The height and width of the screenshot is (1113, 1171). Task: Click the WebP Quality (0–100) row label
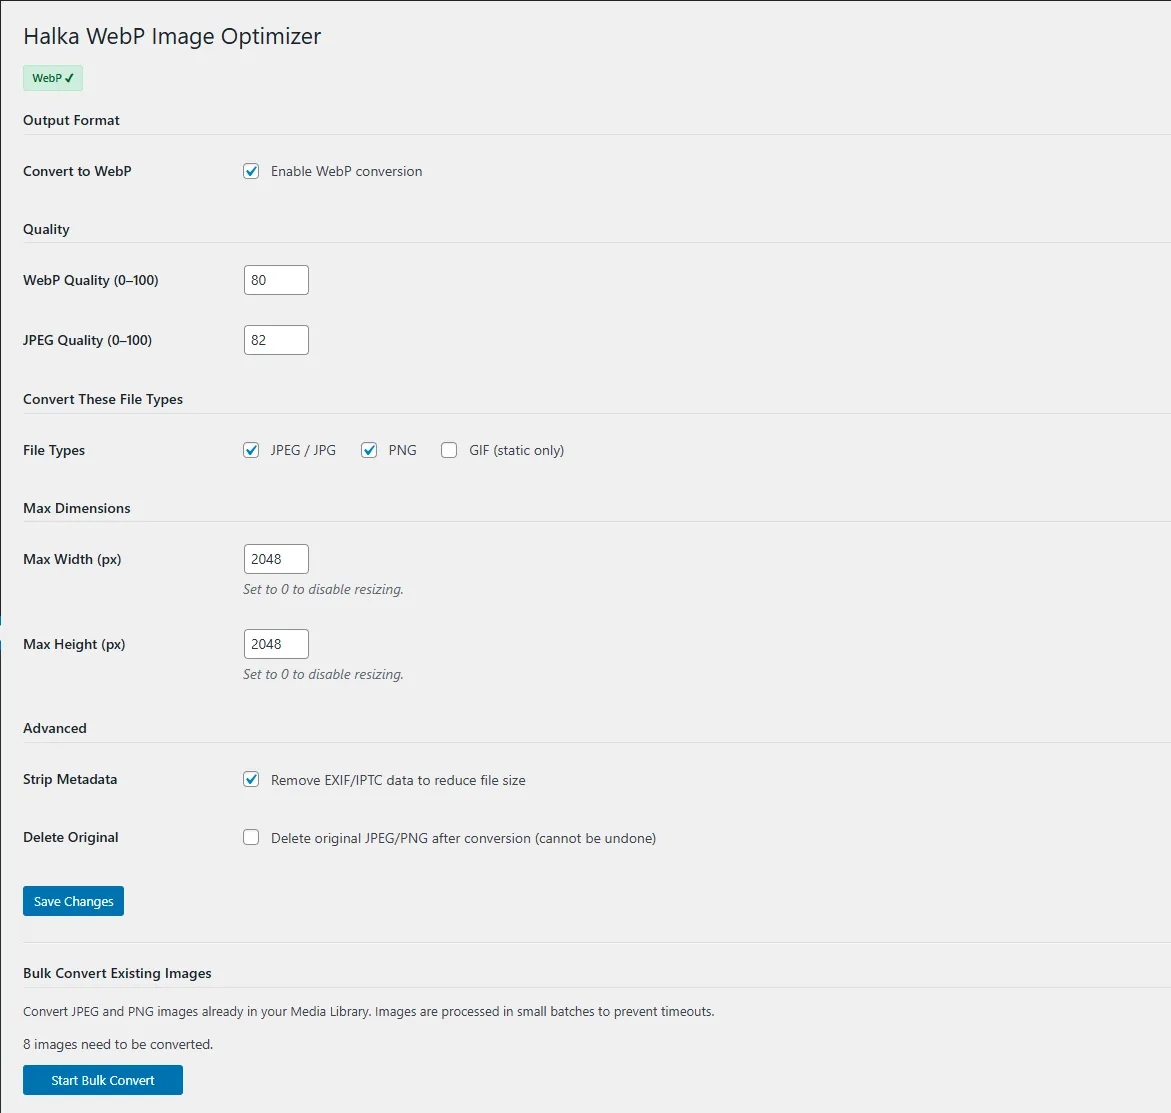[x=91, y=280]
